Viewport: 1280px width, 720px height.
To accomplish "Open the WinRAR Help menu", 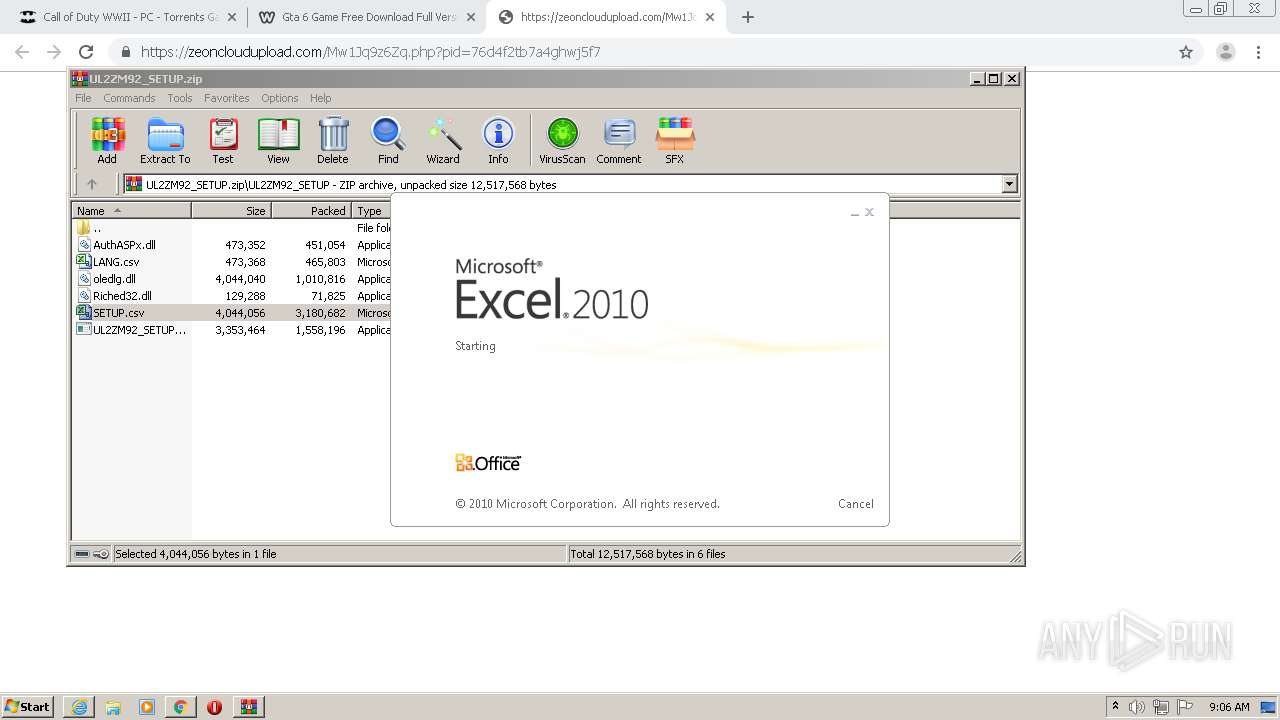I will [x=320, y=98].
